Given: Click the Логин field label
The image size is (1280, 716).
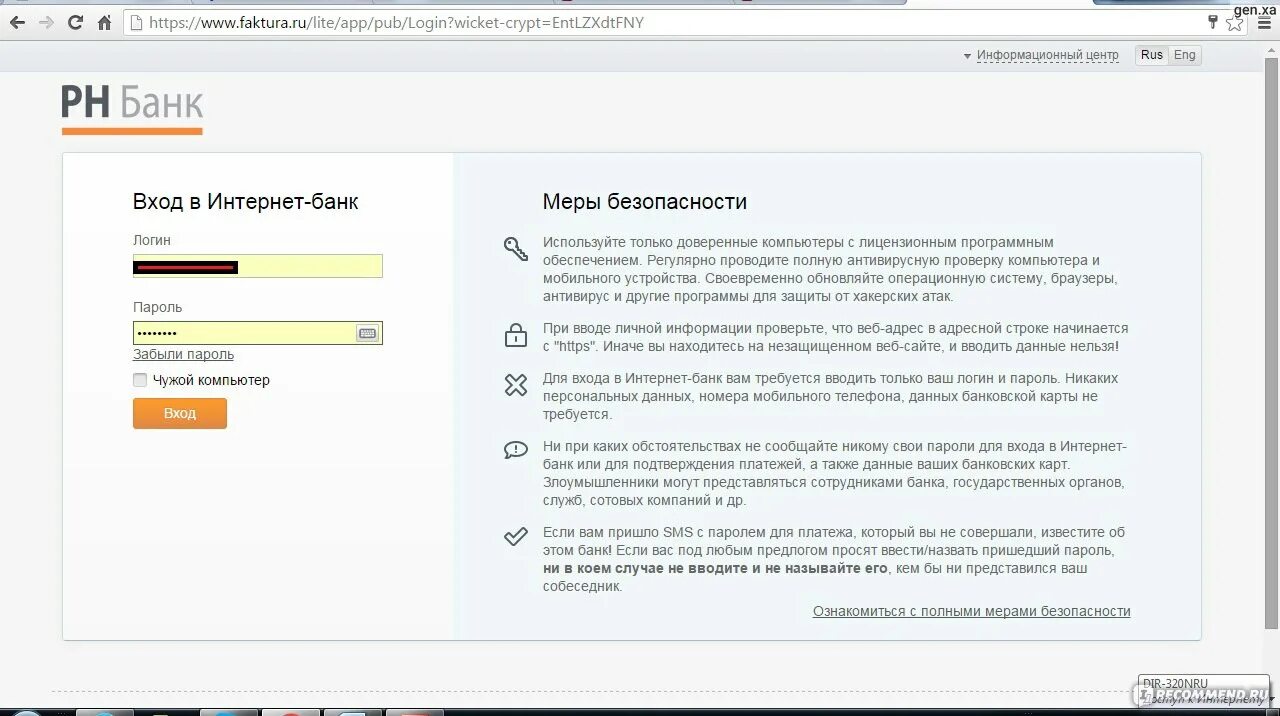Looking at the screenshot, I should pyautogui.click(x=152, y=240).
